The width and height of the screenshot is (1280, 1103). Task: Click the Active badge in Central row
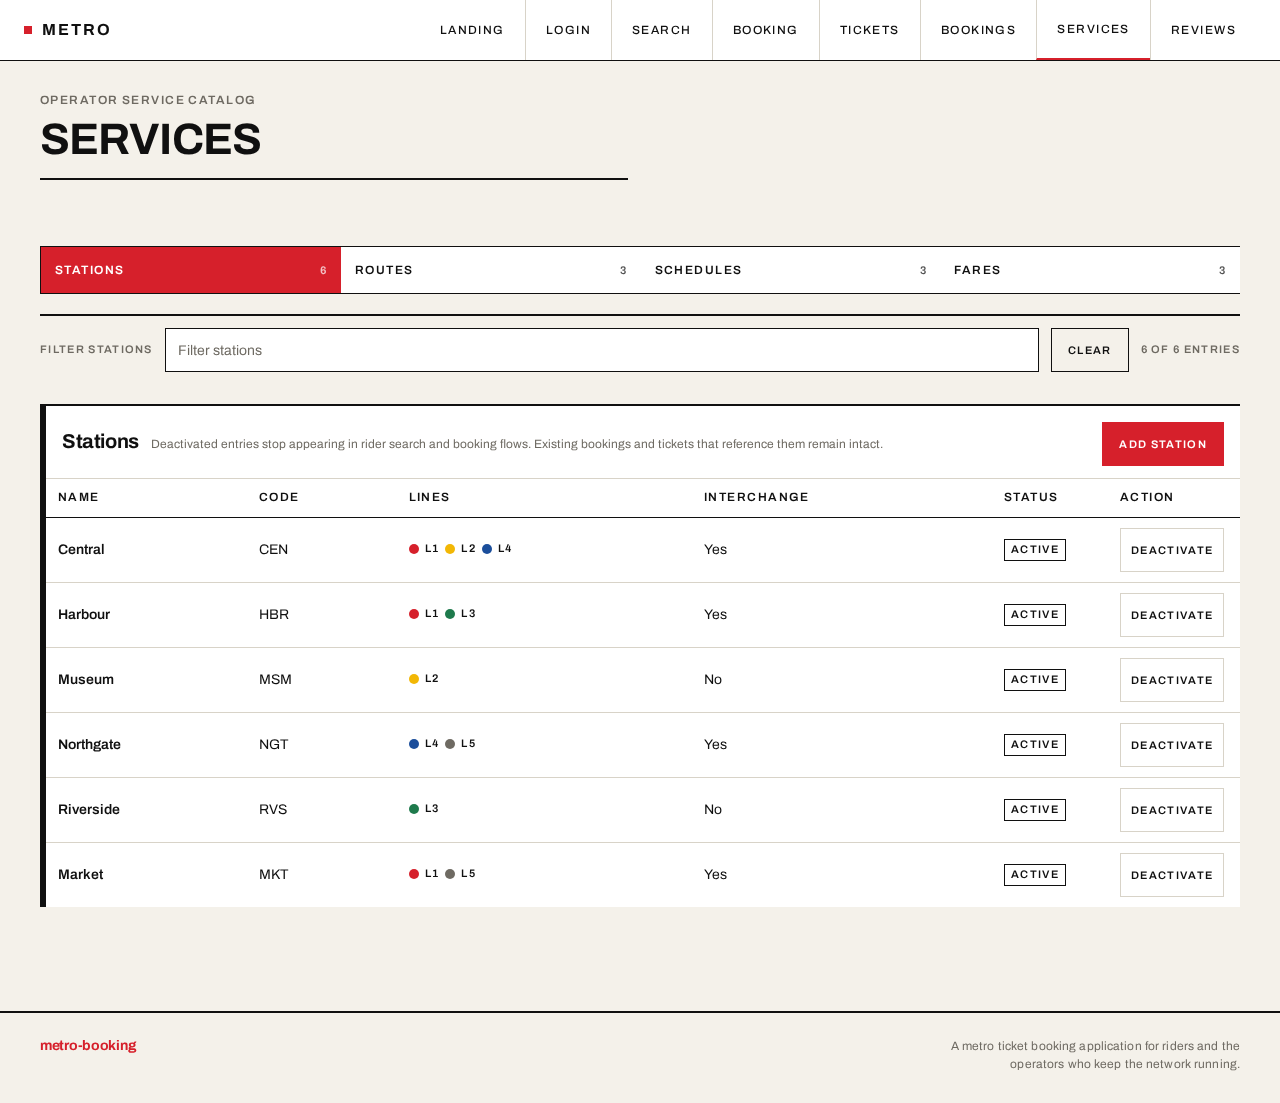(x=1035, y=550)
